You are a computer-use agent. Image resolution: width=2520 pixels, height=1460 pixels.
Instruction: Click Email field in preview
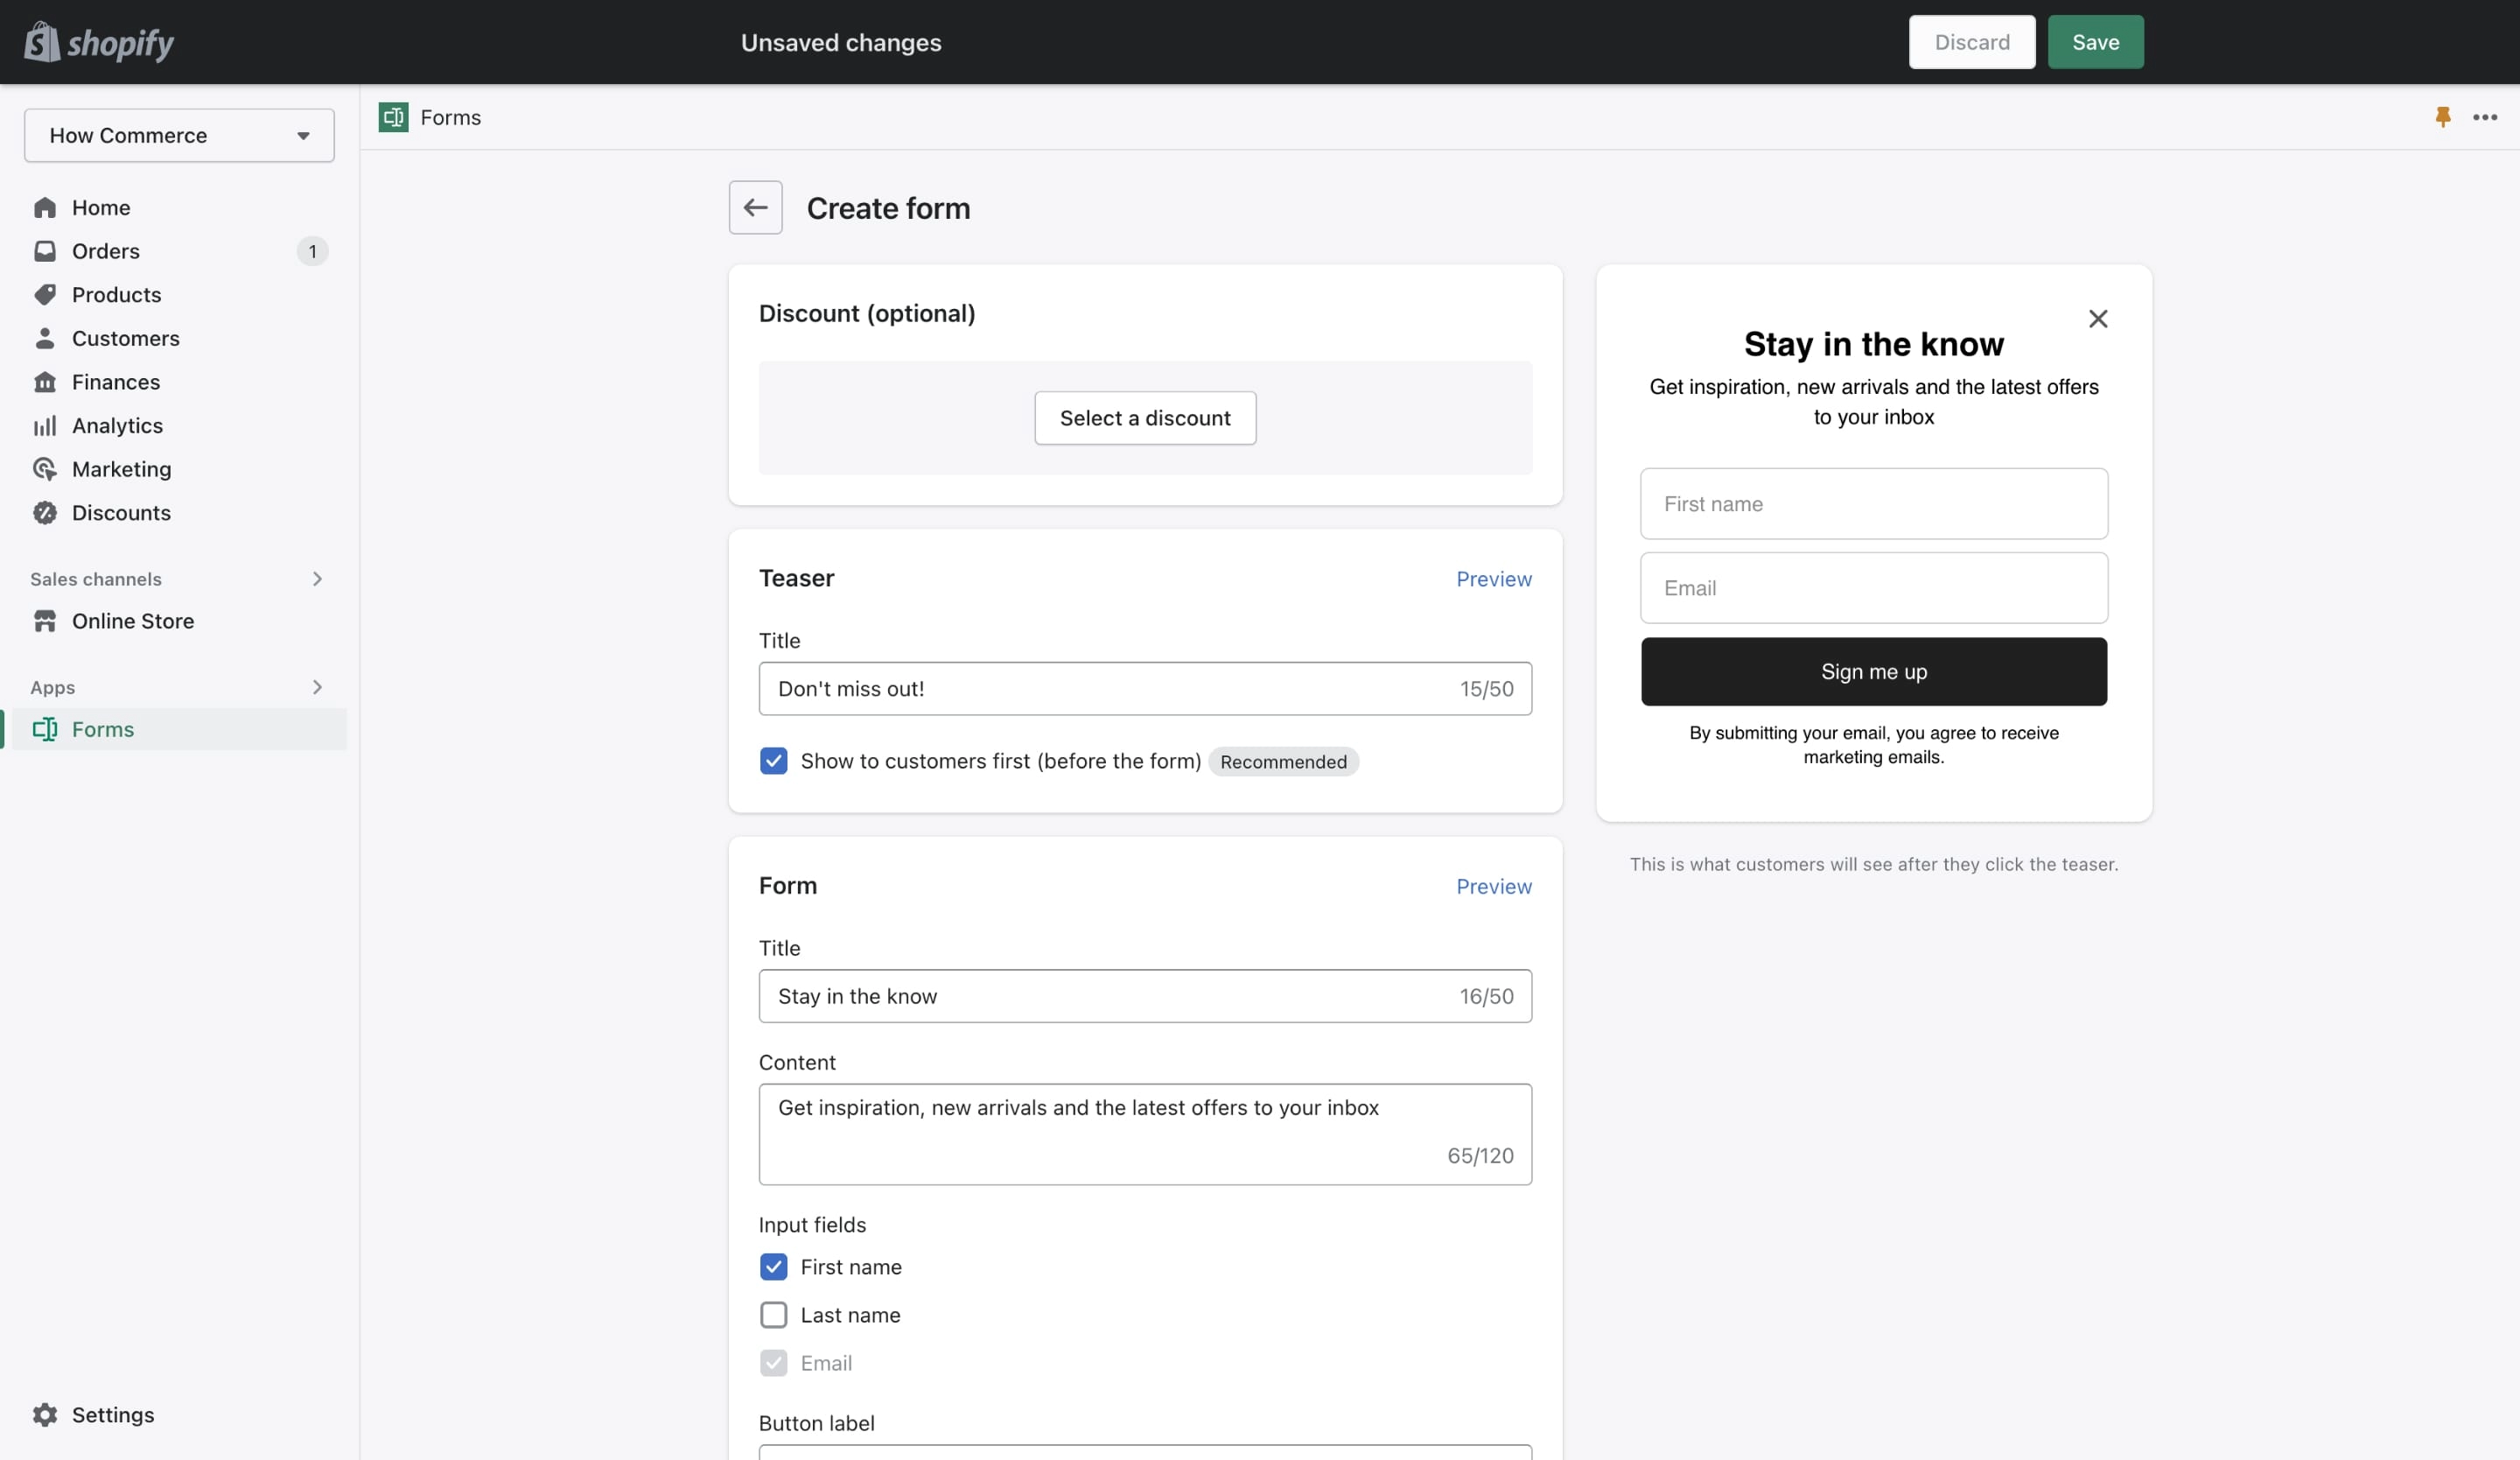coord(1874,588)
